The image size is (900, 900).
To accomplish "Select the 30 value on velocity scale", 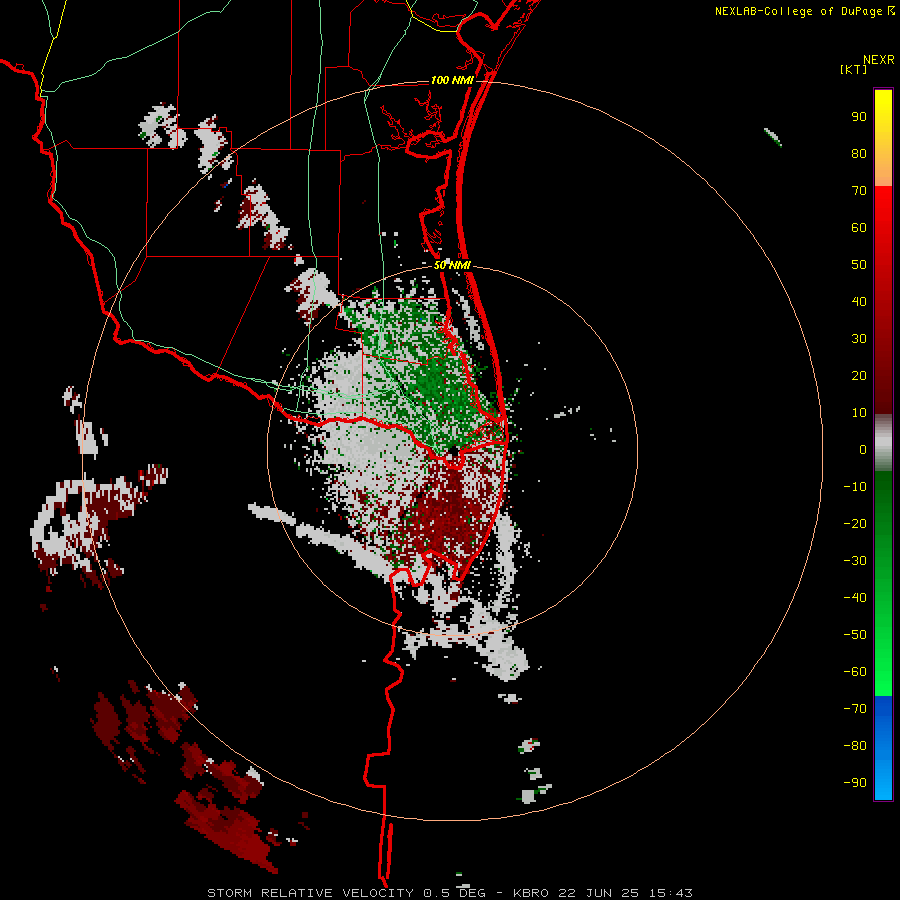I will point(859,339).
